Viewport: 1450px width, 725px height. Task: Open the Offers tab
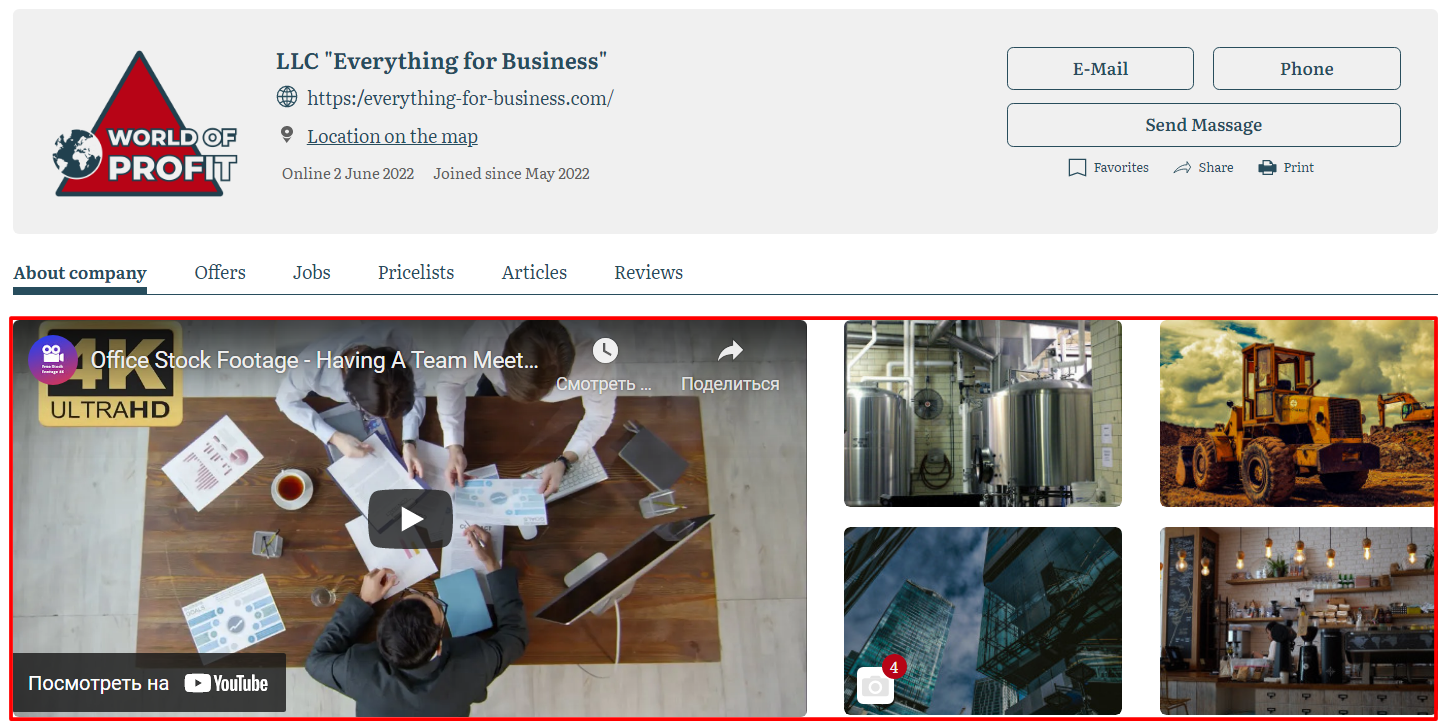point(220,273)
